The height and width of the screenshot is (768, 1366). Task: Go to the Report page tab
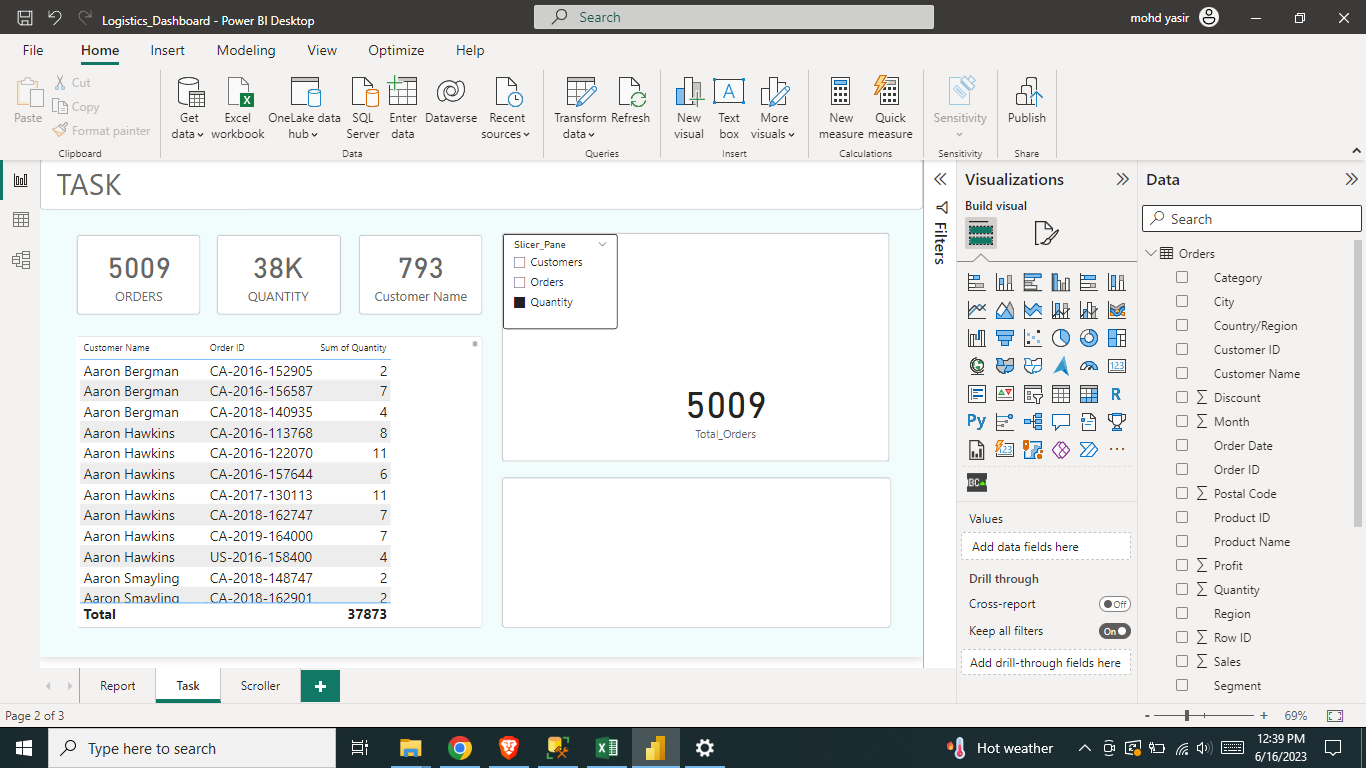[118, 685]
